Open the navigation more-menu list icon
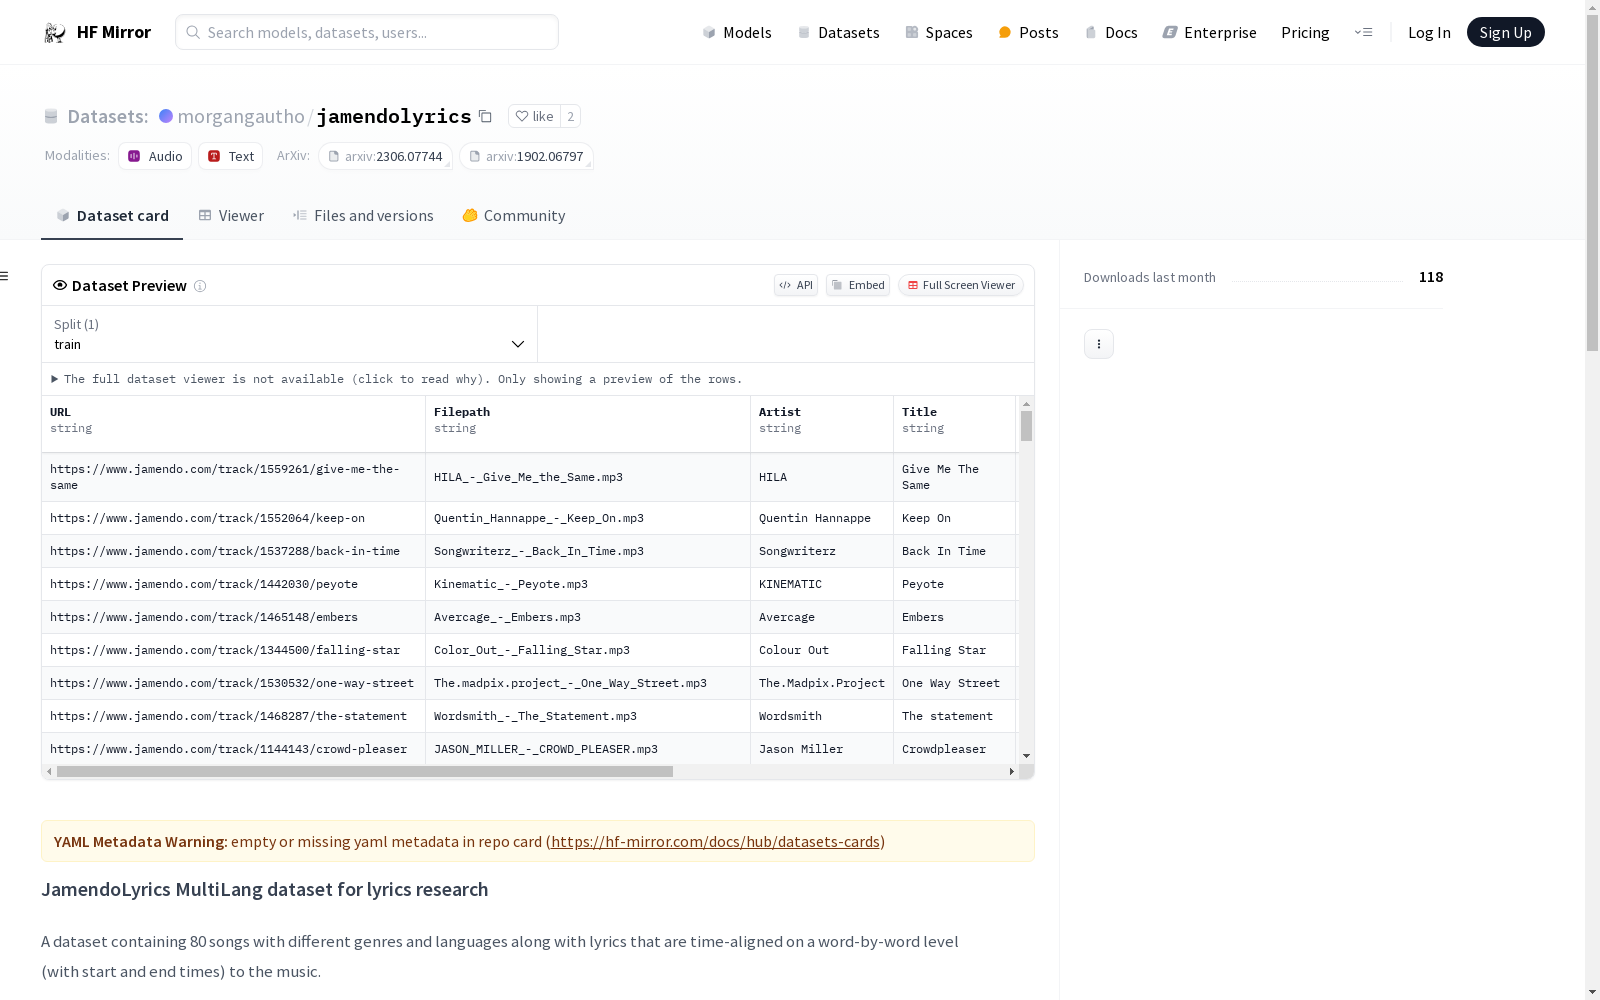This screenshot has width=1600, height=1000. coord(1363,32)
